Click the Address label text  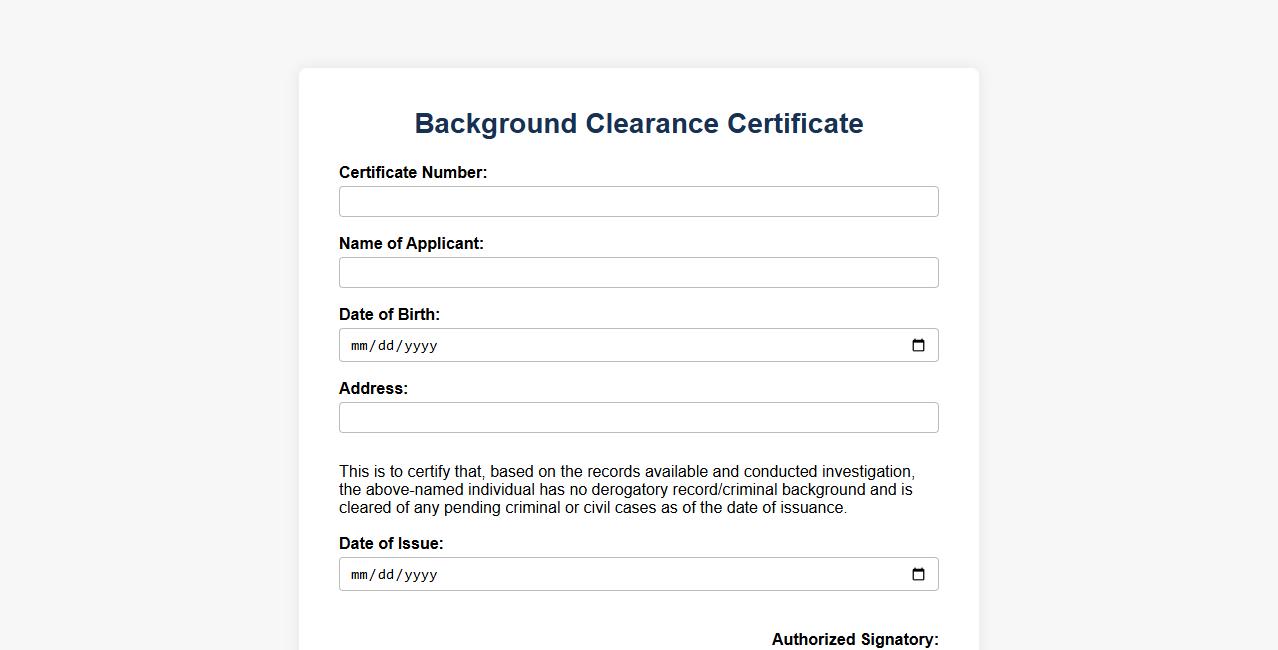[x=373, y=389]
